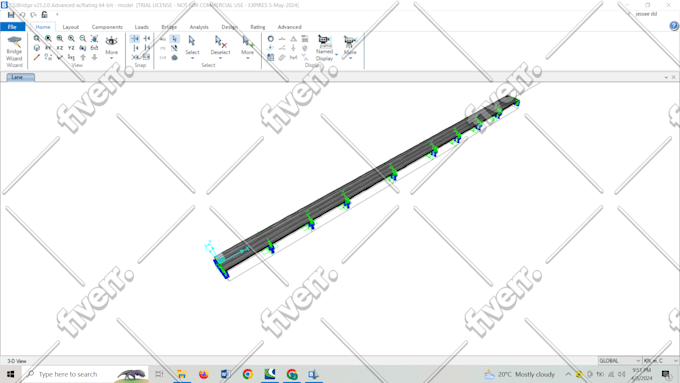Restore full view with second zoom icon

point(48,39)
